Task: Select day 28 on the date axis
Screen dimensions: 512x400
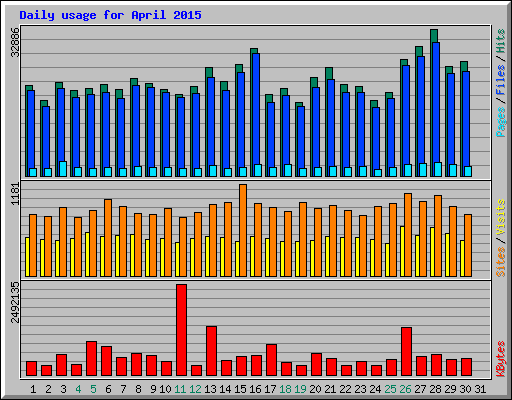Action: pyautogui.click(x=436, y=389)
